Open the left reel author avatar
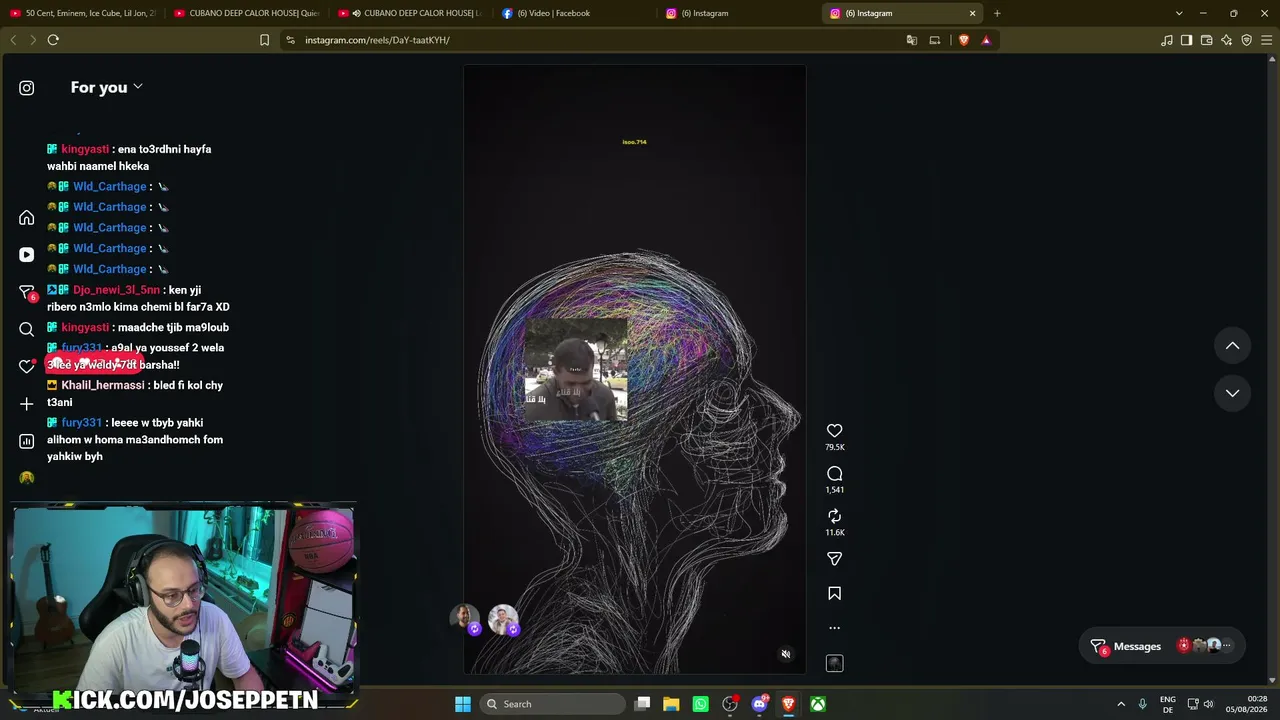The height and width of the screenshot is (720, 1280). pos(465,619)
